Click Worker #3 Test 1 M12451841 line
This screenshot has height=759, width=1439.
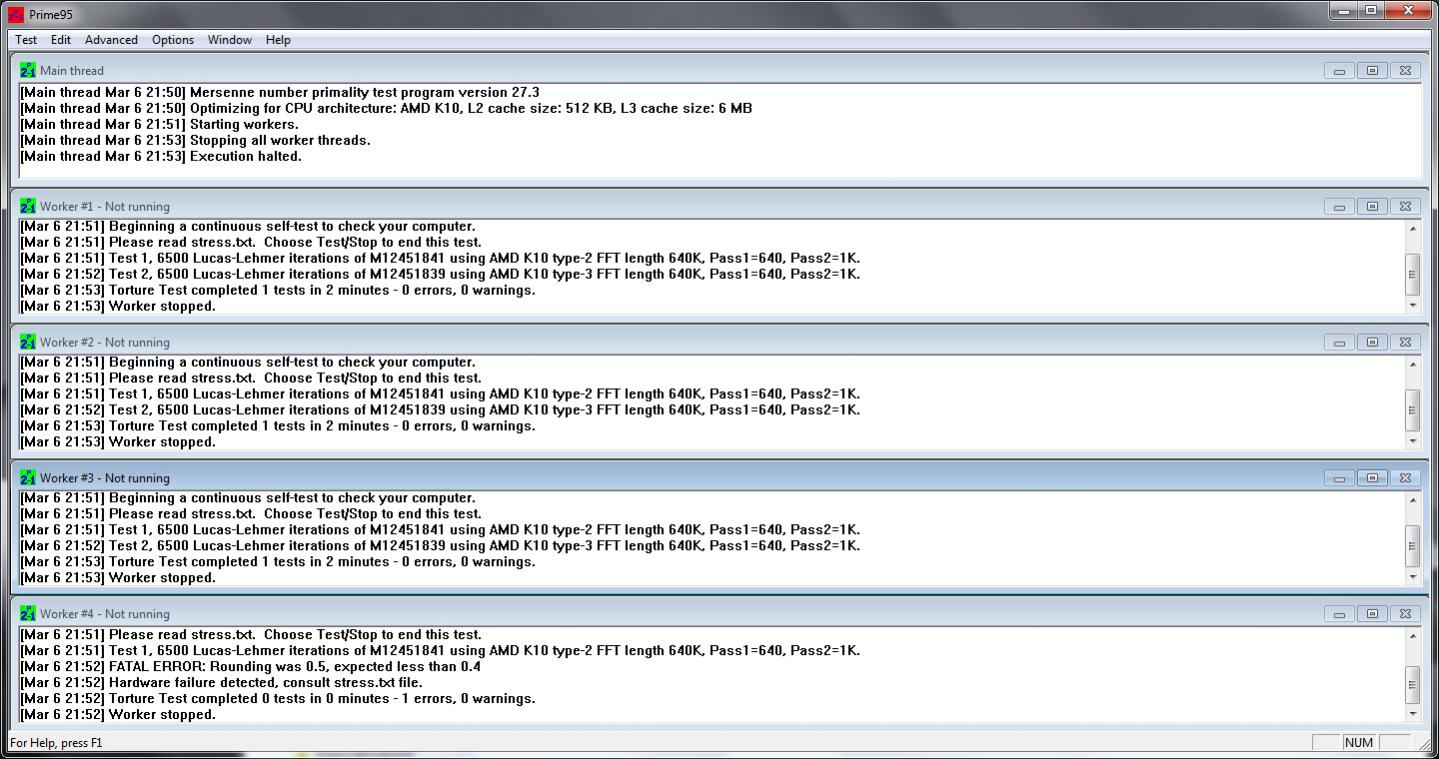[440, 530]
